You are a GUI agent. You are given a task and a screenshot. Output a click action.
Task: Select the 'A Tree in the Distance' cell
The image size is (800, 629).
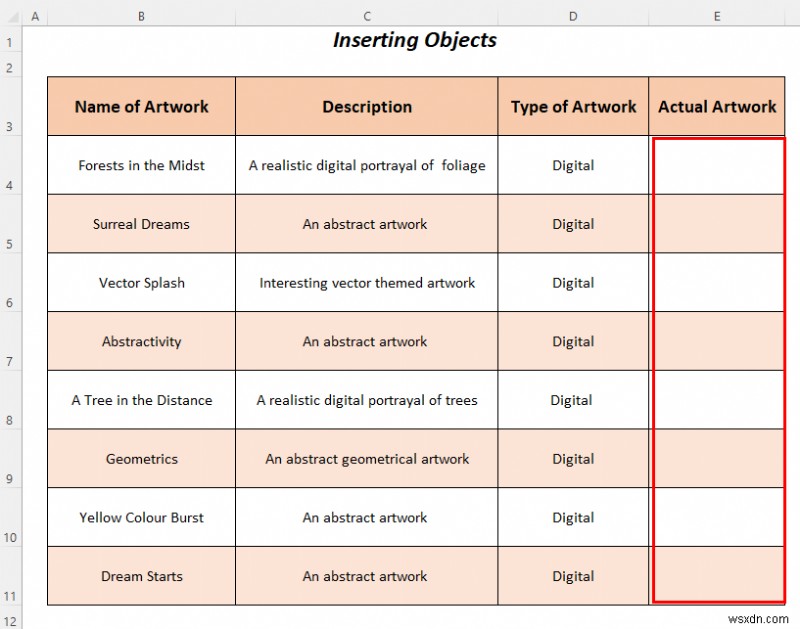tap(141, 399)
